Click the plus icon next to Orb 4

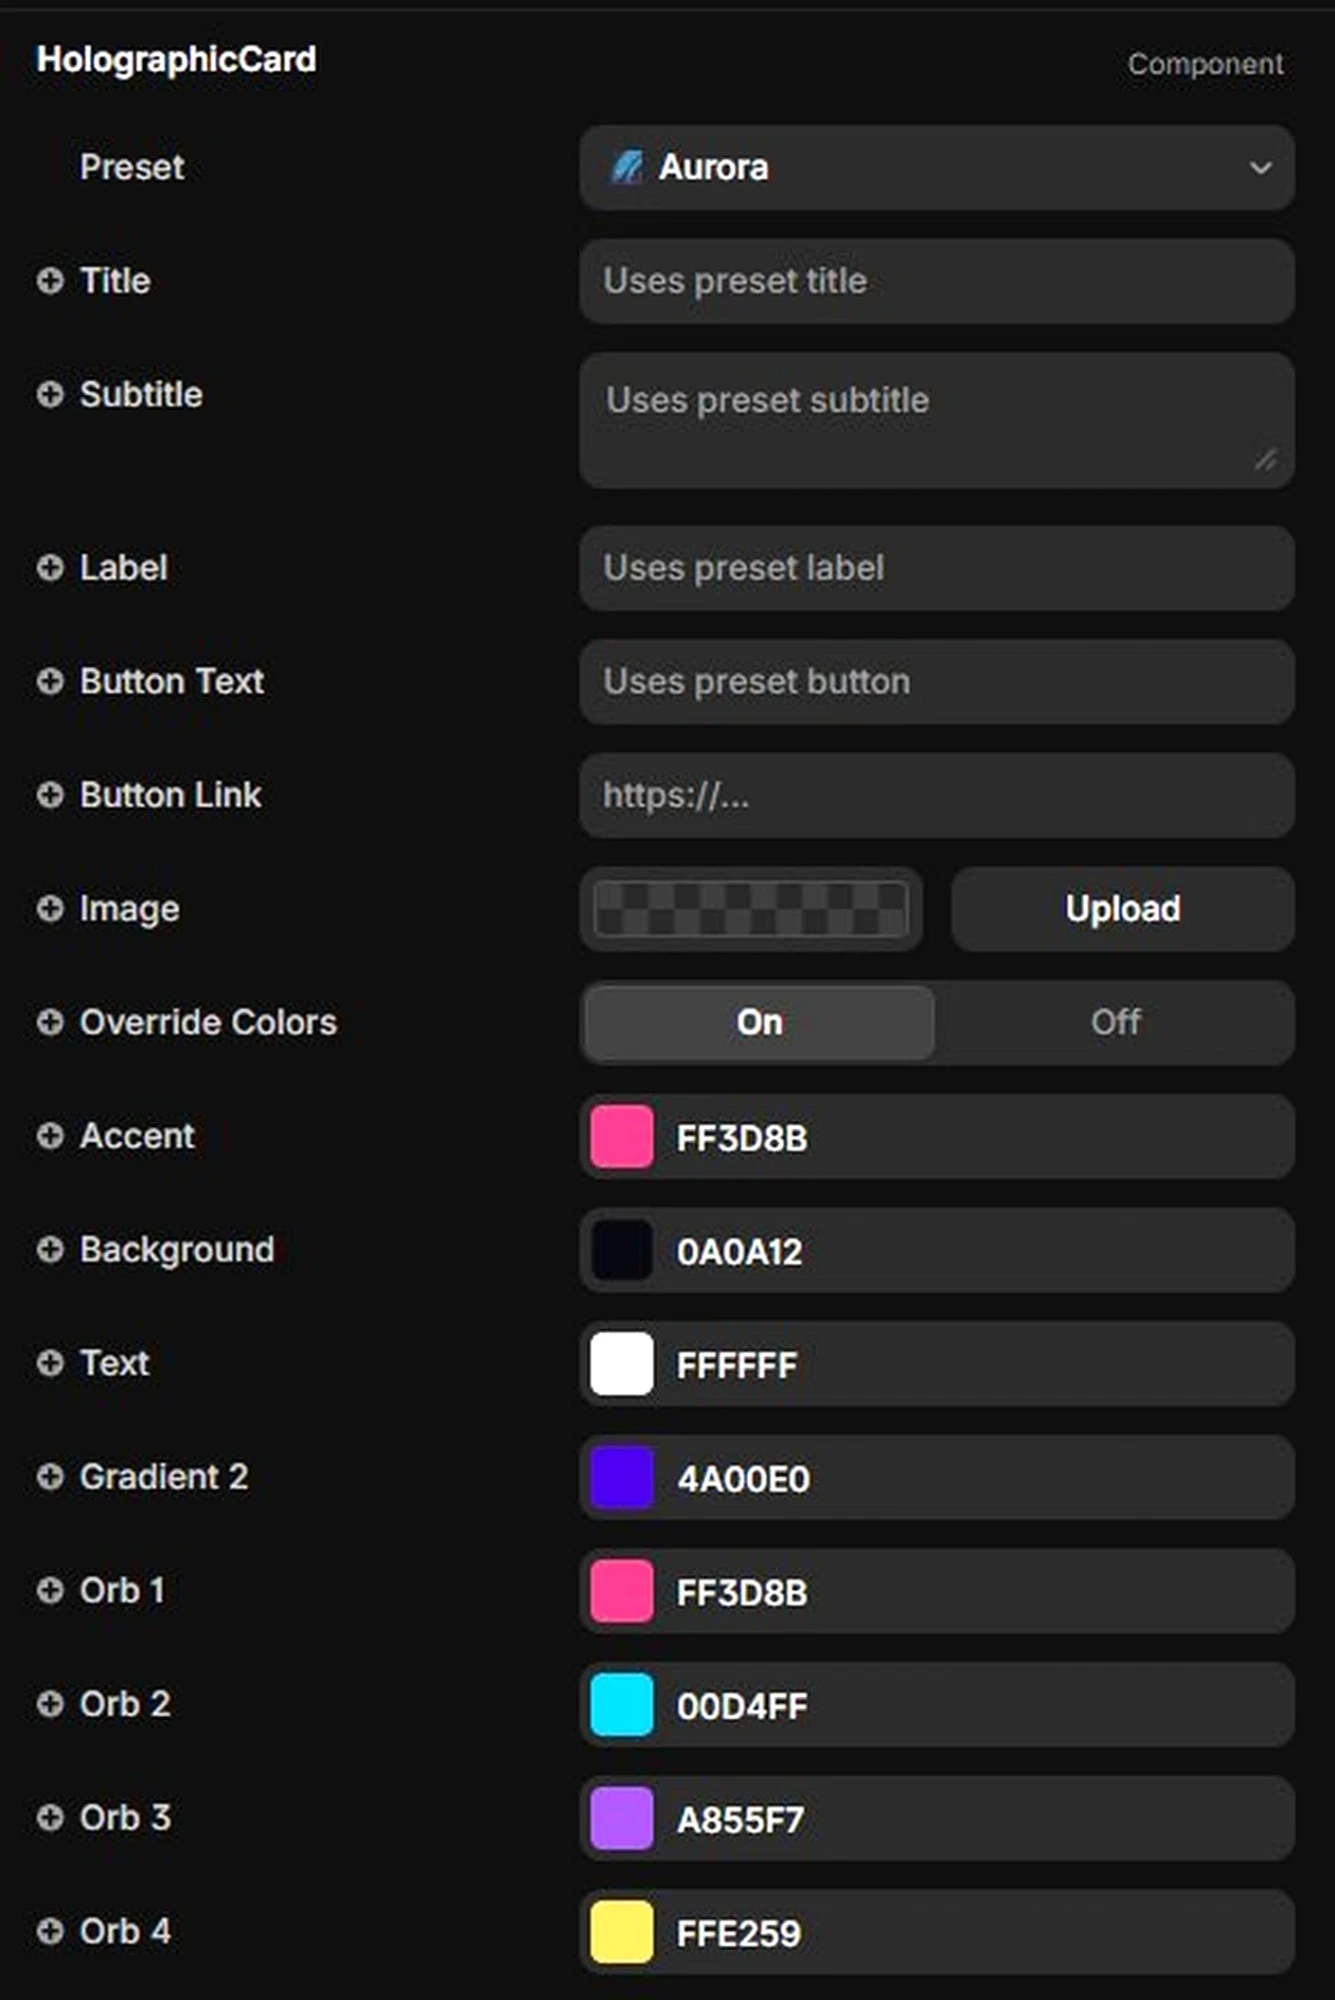(x=50, y=1930)
